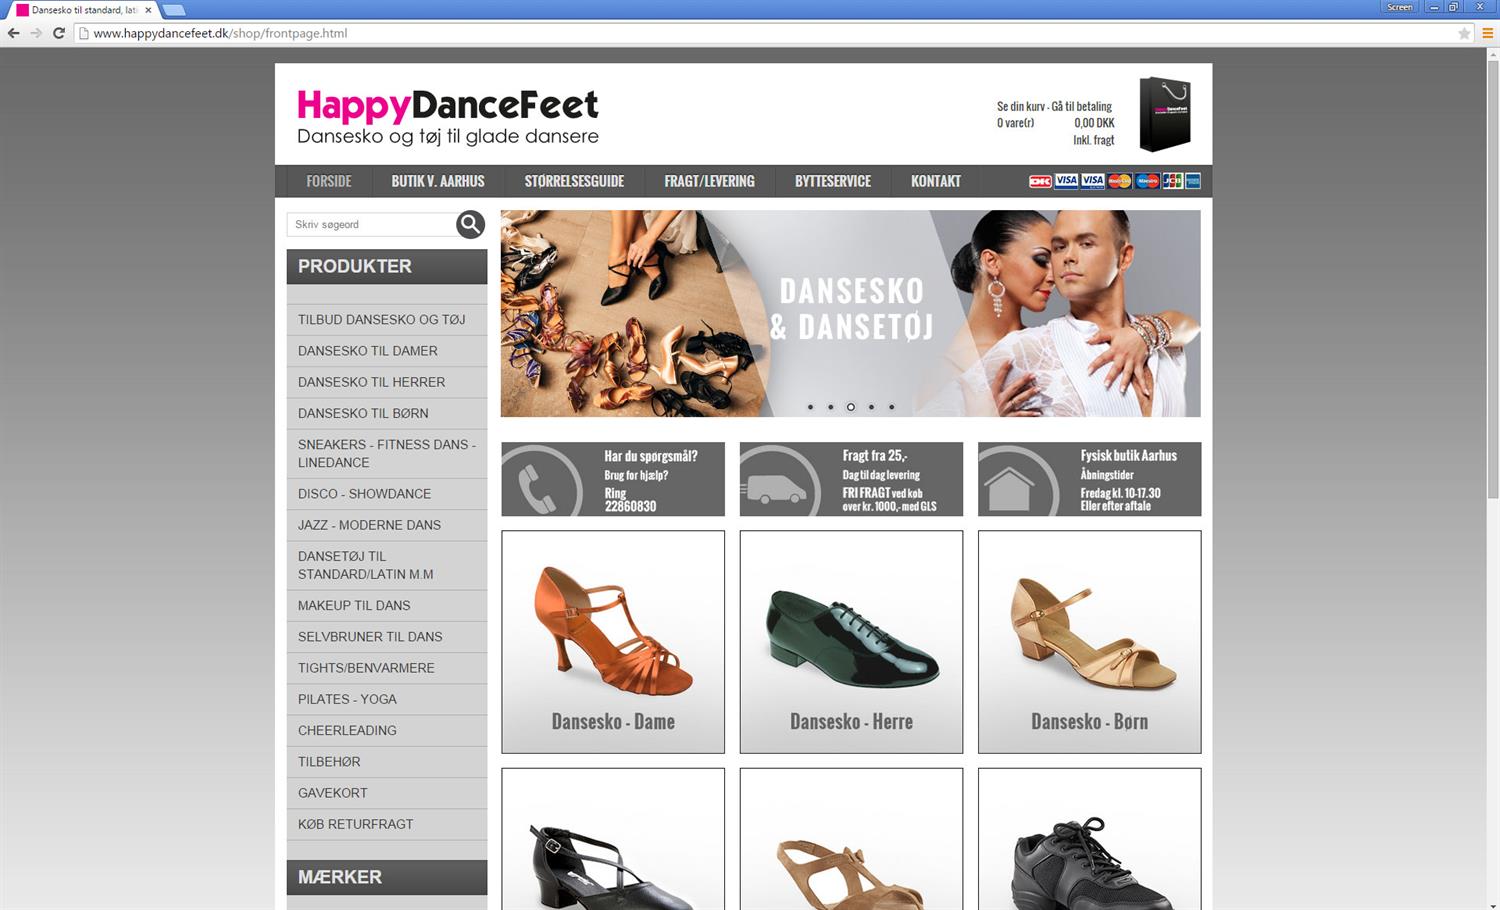The width and height of the screenshot is (1500, 910).
Task: Click the magnifying glass search button
Action: point(470,225)
